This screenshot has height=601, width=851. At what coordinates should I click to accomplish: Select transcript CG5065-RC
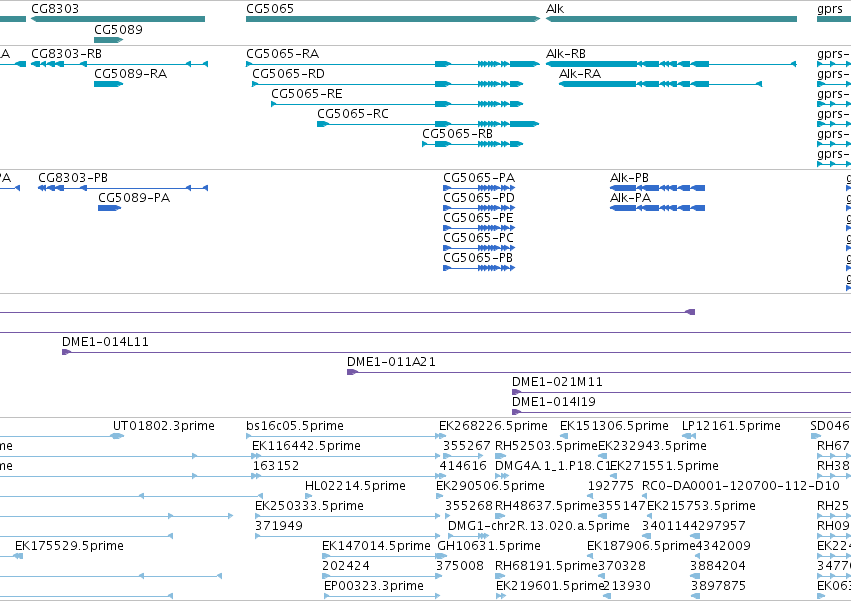(x=428, y=124)
